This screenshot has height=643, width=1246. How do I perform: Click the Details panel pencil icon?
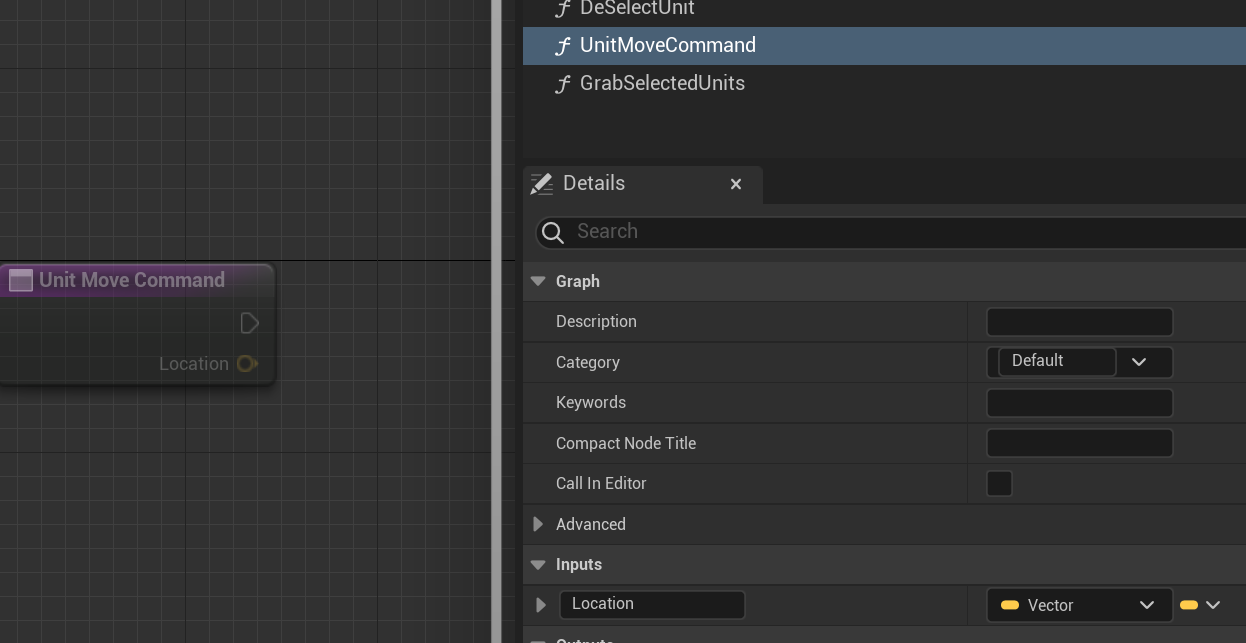[x=542, y=184]
